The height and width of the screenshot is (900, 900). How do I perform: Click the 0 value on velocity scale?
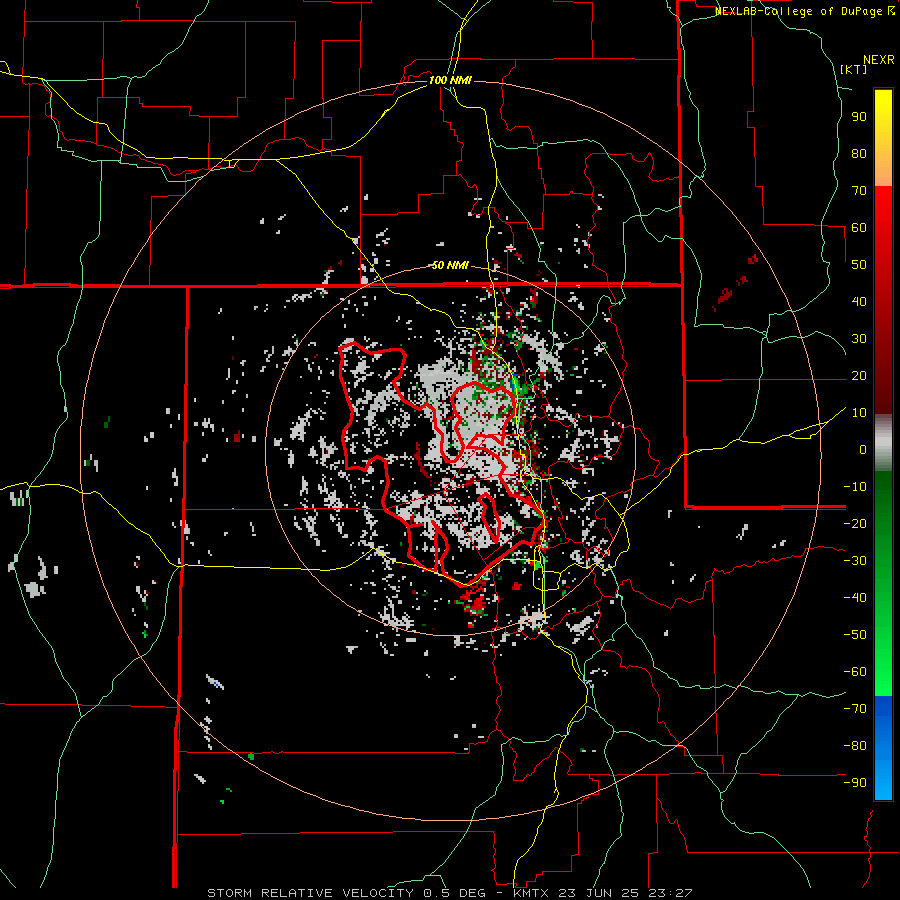coord(863,450)
